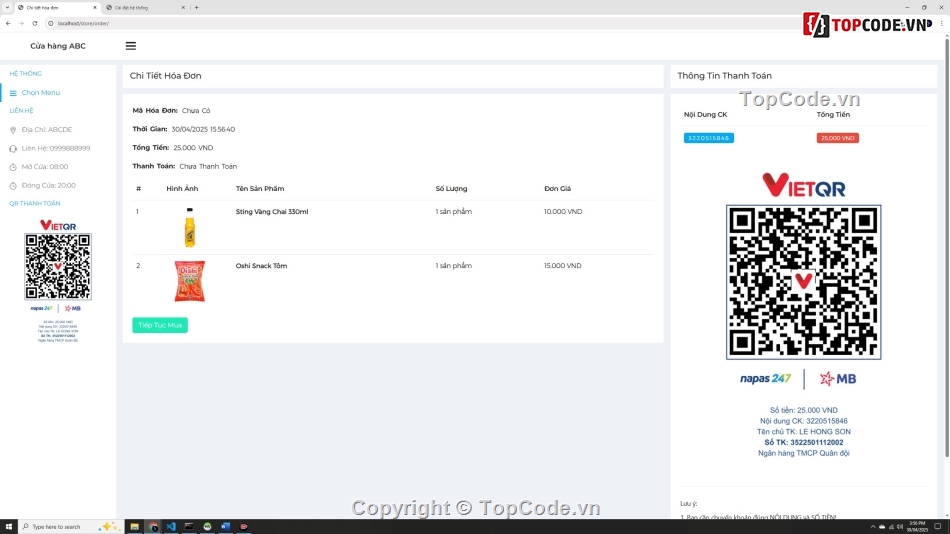Click the volume speaker tray icon

[900, 527]
